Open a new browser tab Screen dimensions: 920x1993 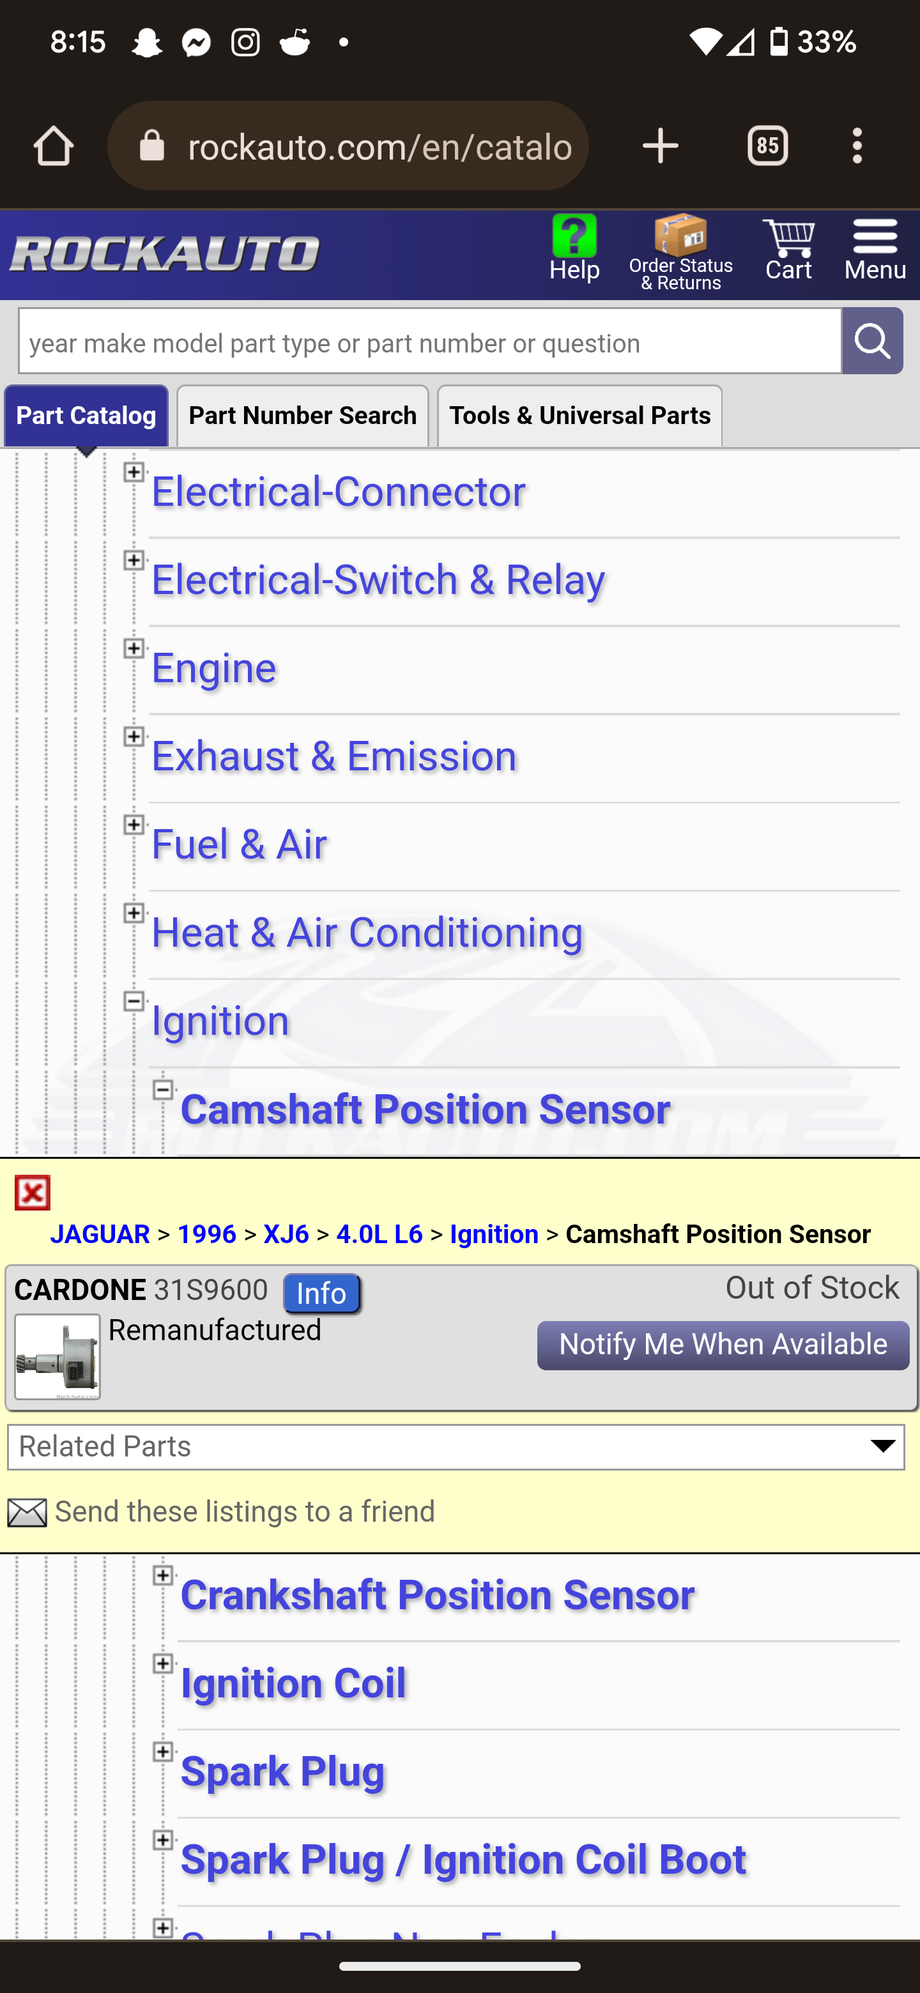coord(660,146)
